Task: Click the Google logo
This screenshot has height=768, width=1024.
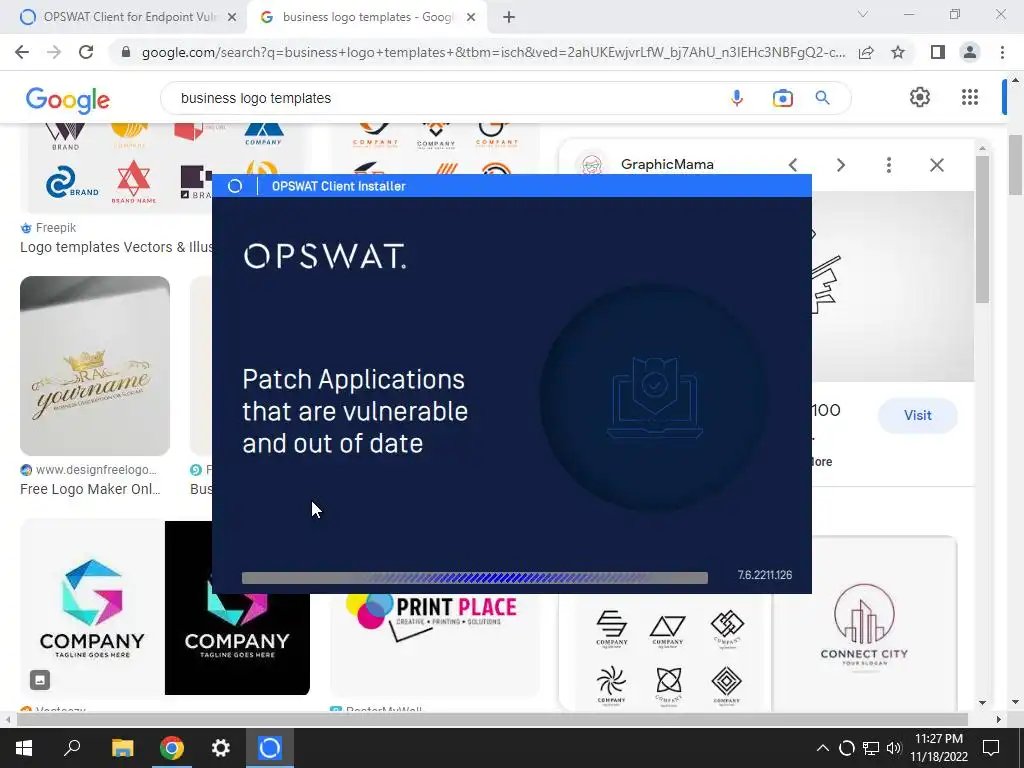Action: tap(68, 99)
